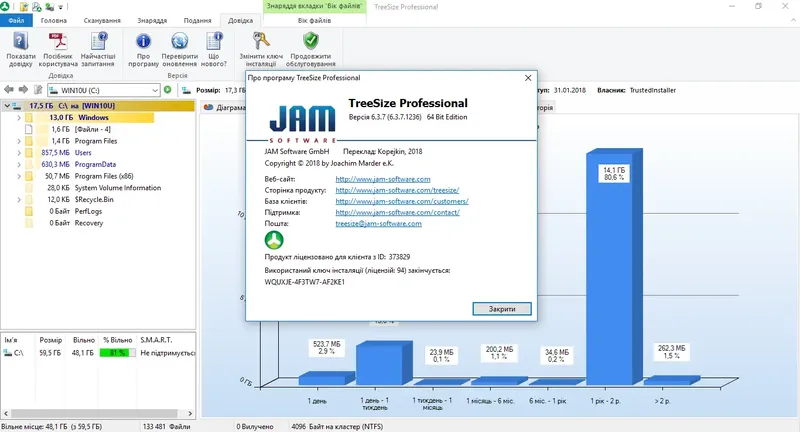Image resolution: width=800 pixels, height=432 pixels.
Task: Expand the Program Files (x86) node
Action: (19, 176)
